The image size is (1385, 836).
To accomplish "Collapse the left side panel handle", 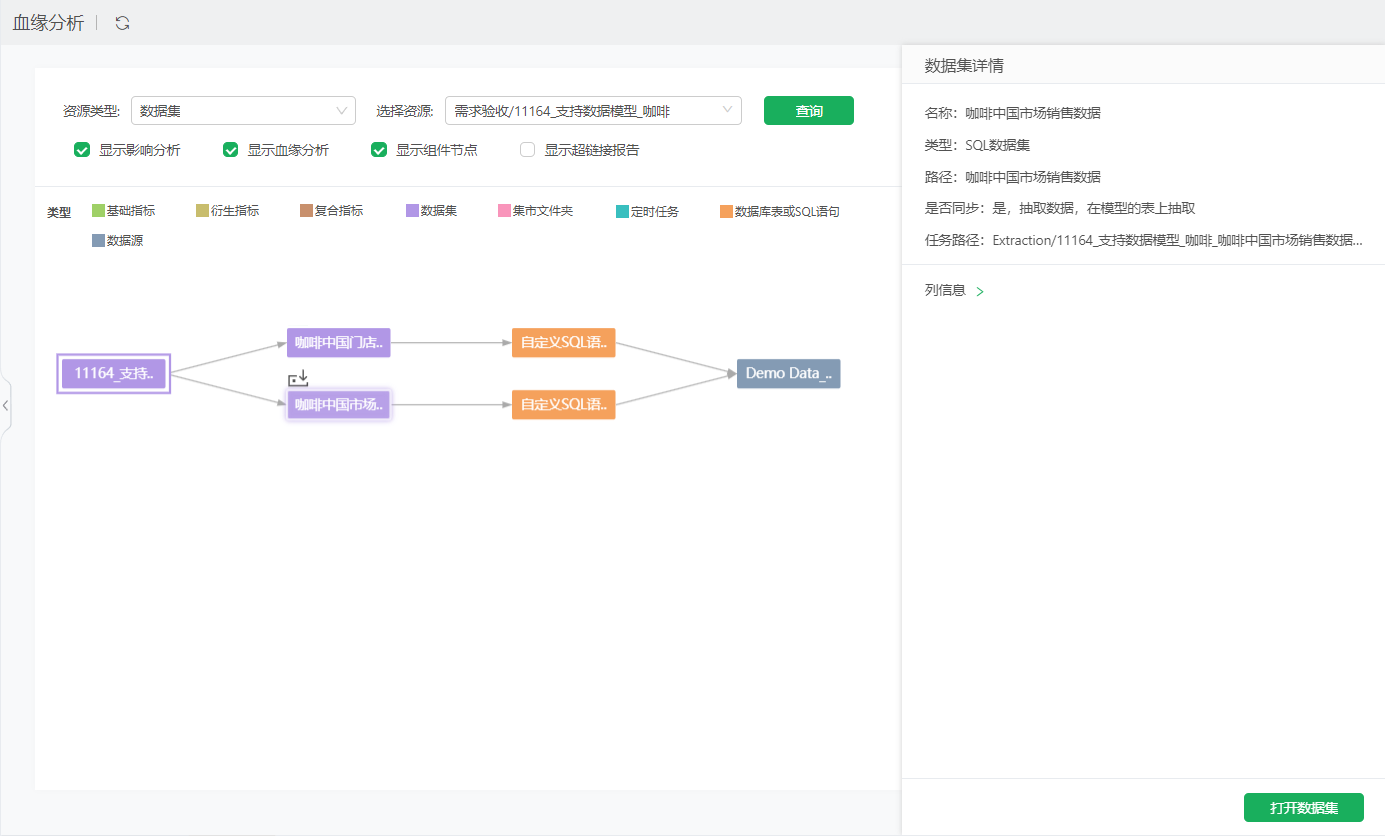I will (5, 405).
